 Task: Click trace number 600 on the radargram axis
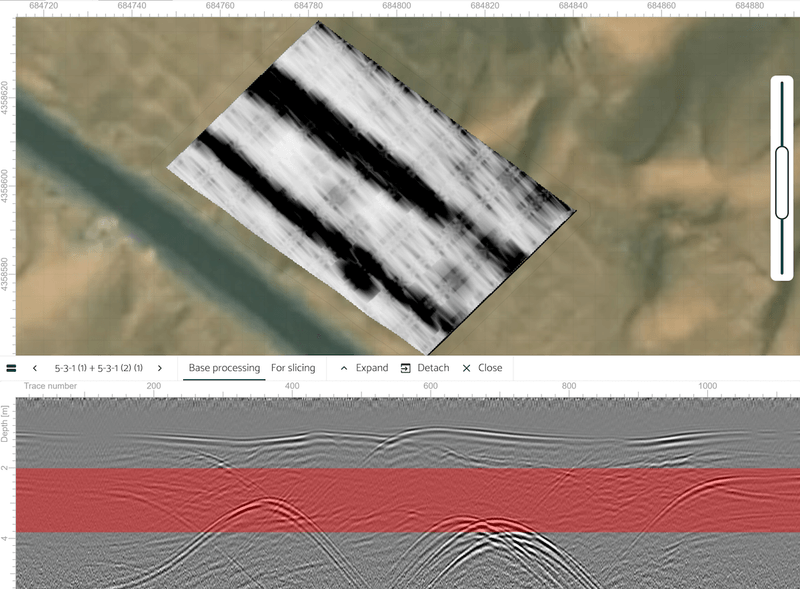coord(431,386)
